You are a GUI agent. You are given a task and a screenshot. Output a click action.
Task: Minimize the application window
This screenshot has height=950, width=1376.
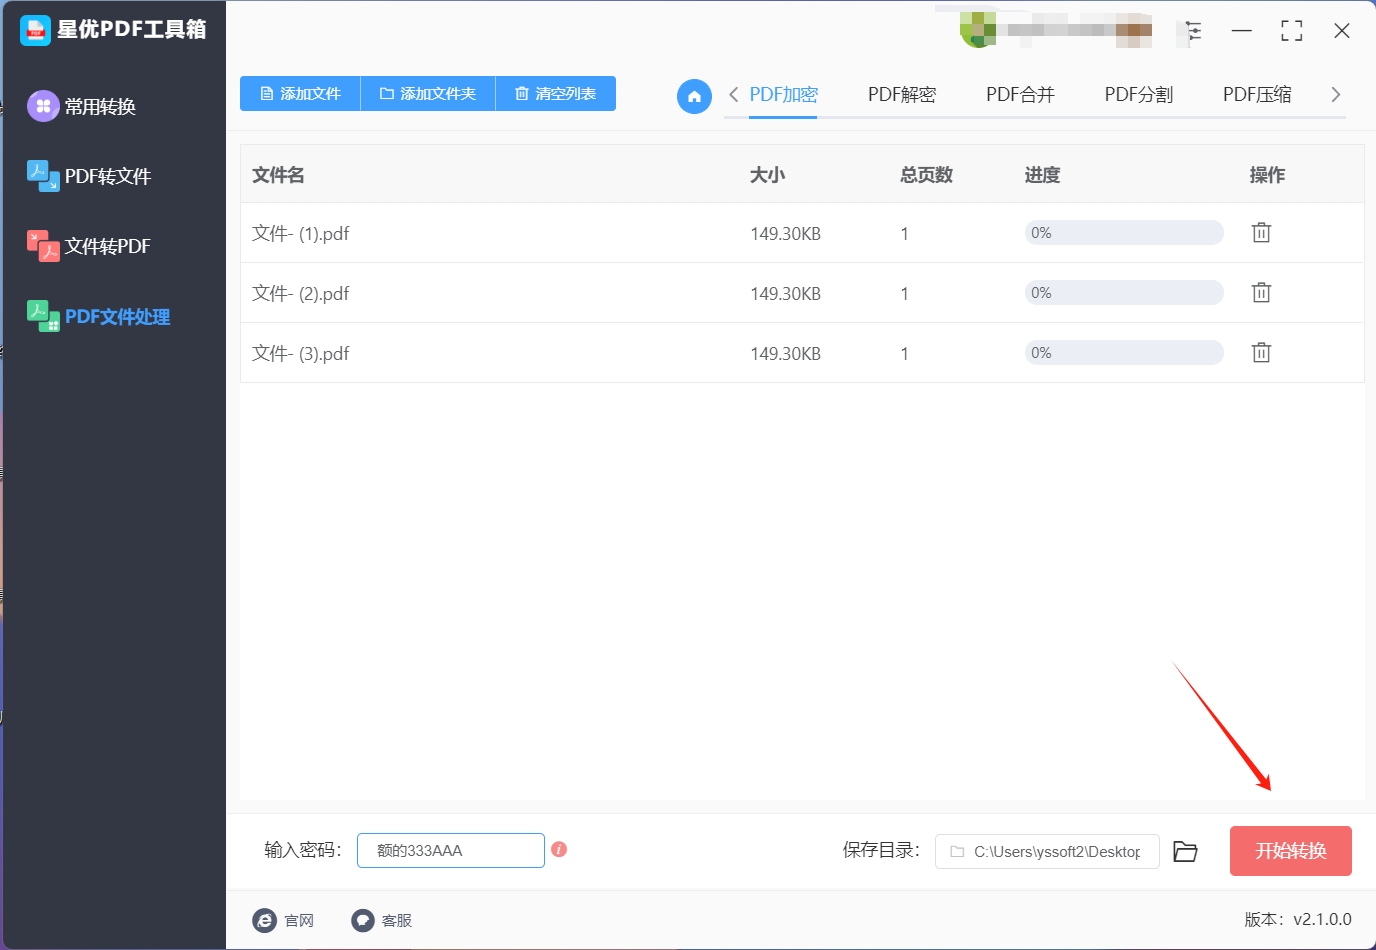[1242, 31]
